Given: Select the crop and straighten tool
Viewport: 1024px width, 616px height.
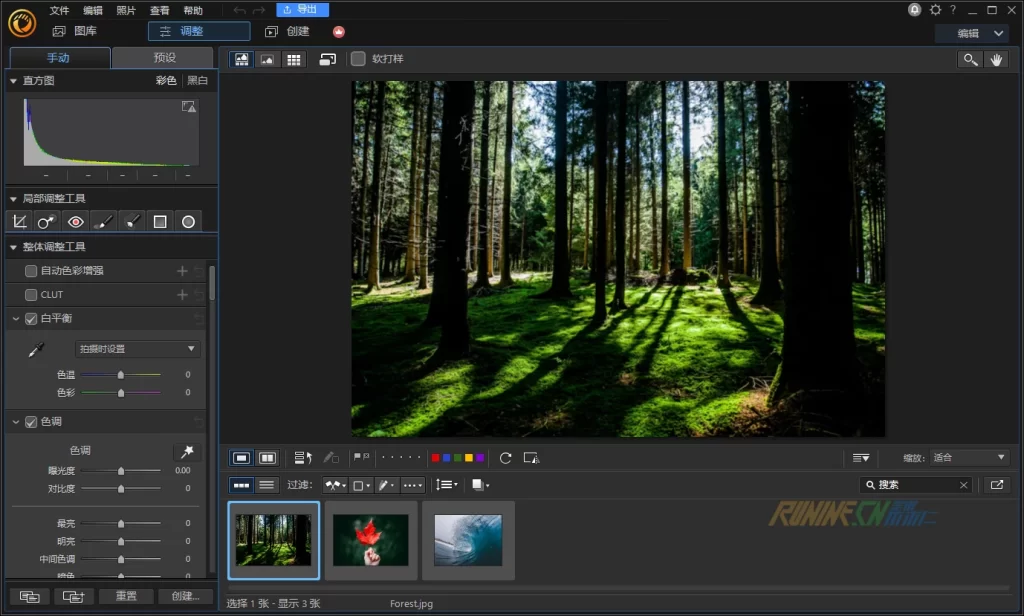Looking at the screenshot, I should [19, 221].
